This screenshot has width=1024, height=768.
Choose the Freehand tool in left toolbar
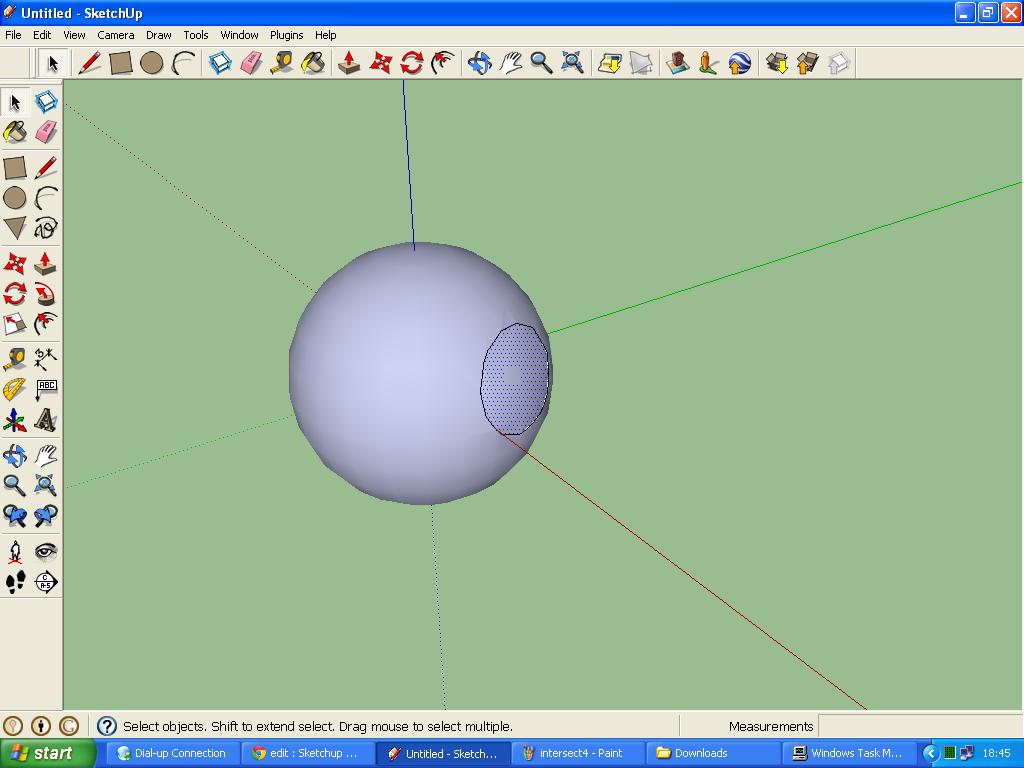click(x=46, y=229)
